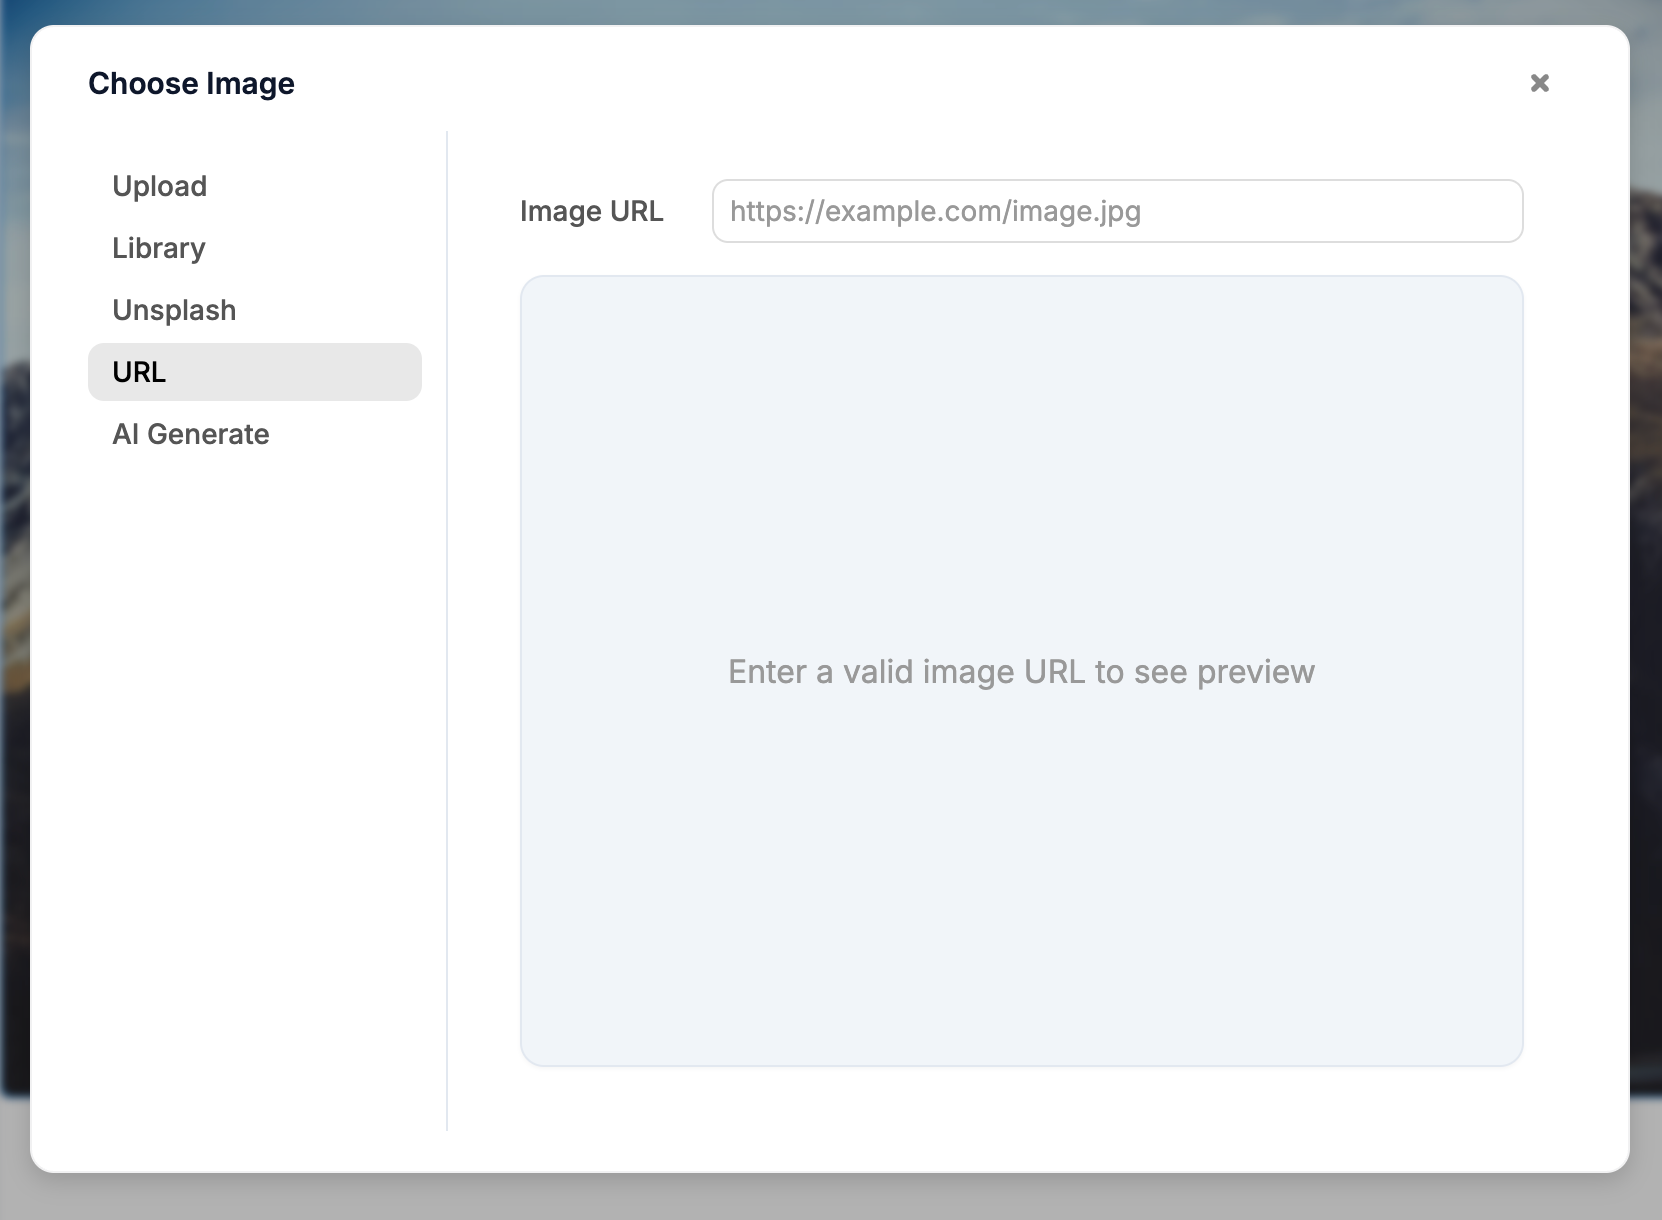
Task: Click the dimmed backdrop below the dialog
Action: 830,1197
